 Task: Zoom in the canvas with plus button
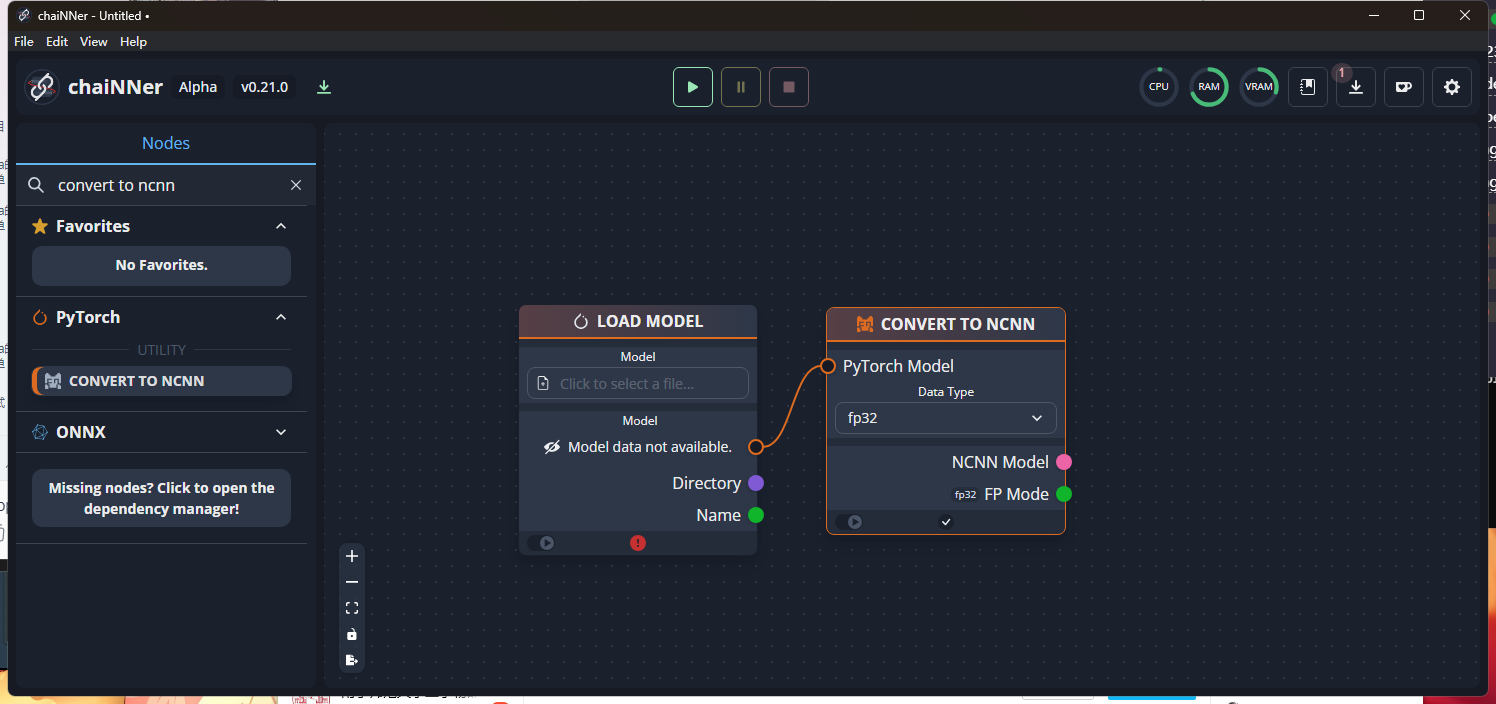point(352,557)
